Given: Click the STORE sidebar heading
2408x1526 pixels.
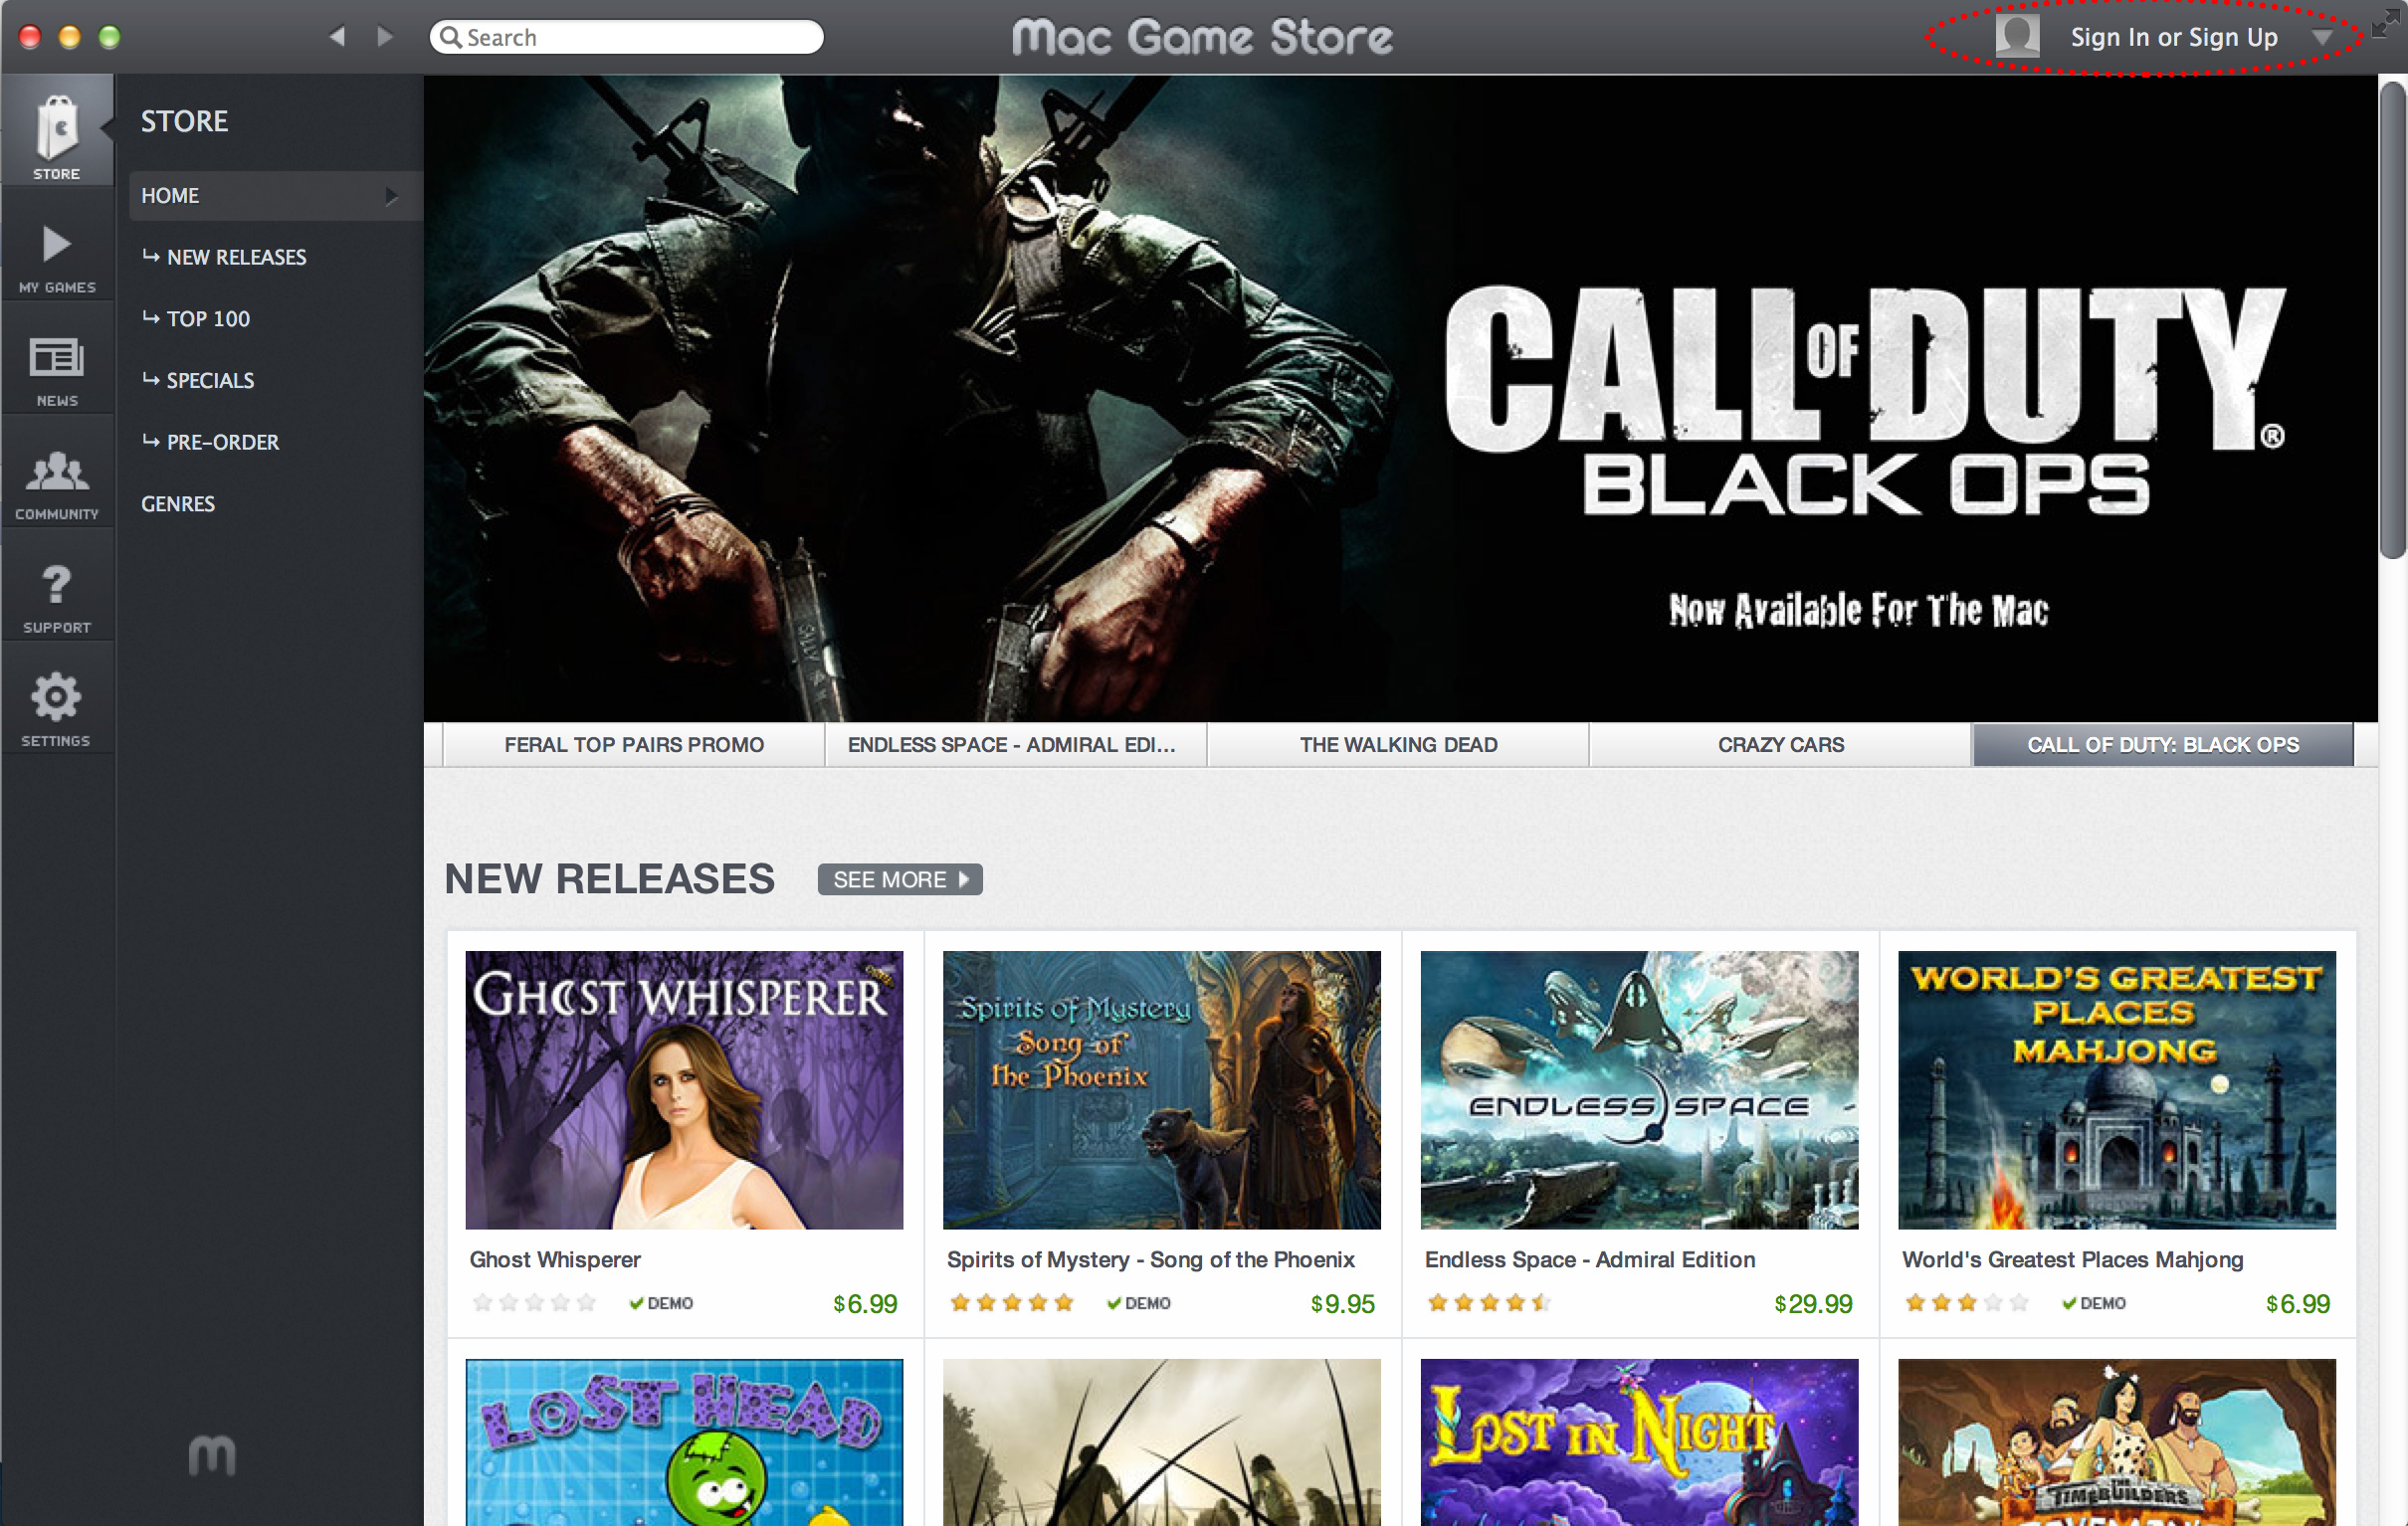Looking at the screenshot, I should tap(184, 121).
